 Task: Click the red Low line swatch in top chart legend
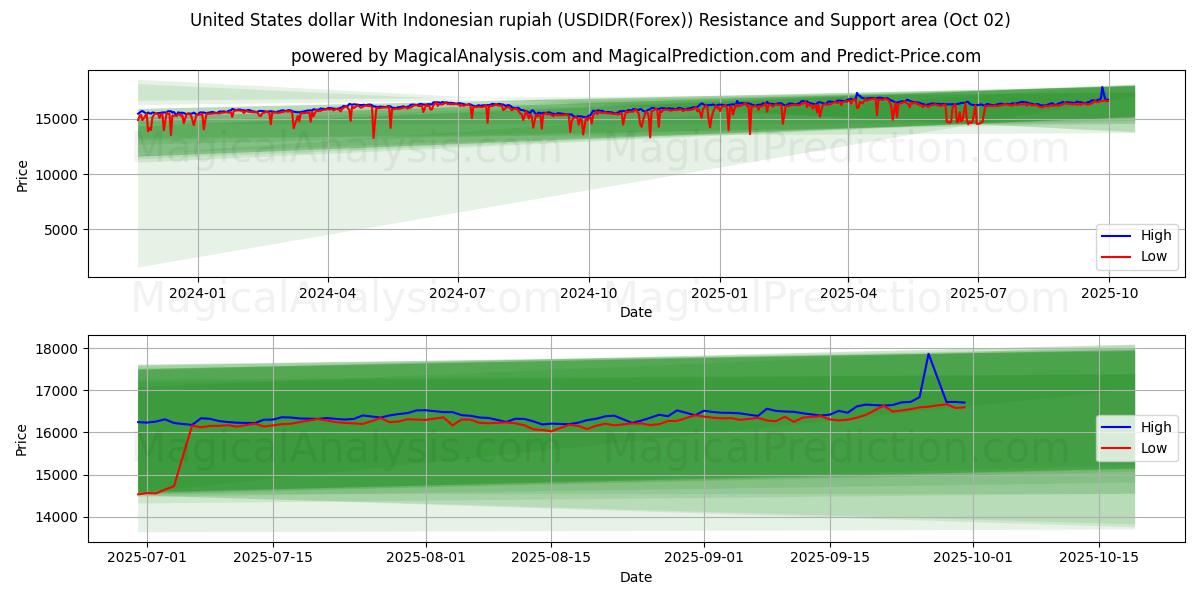click(1116, 256)
